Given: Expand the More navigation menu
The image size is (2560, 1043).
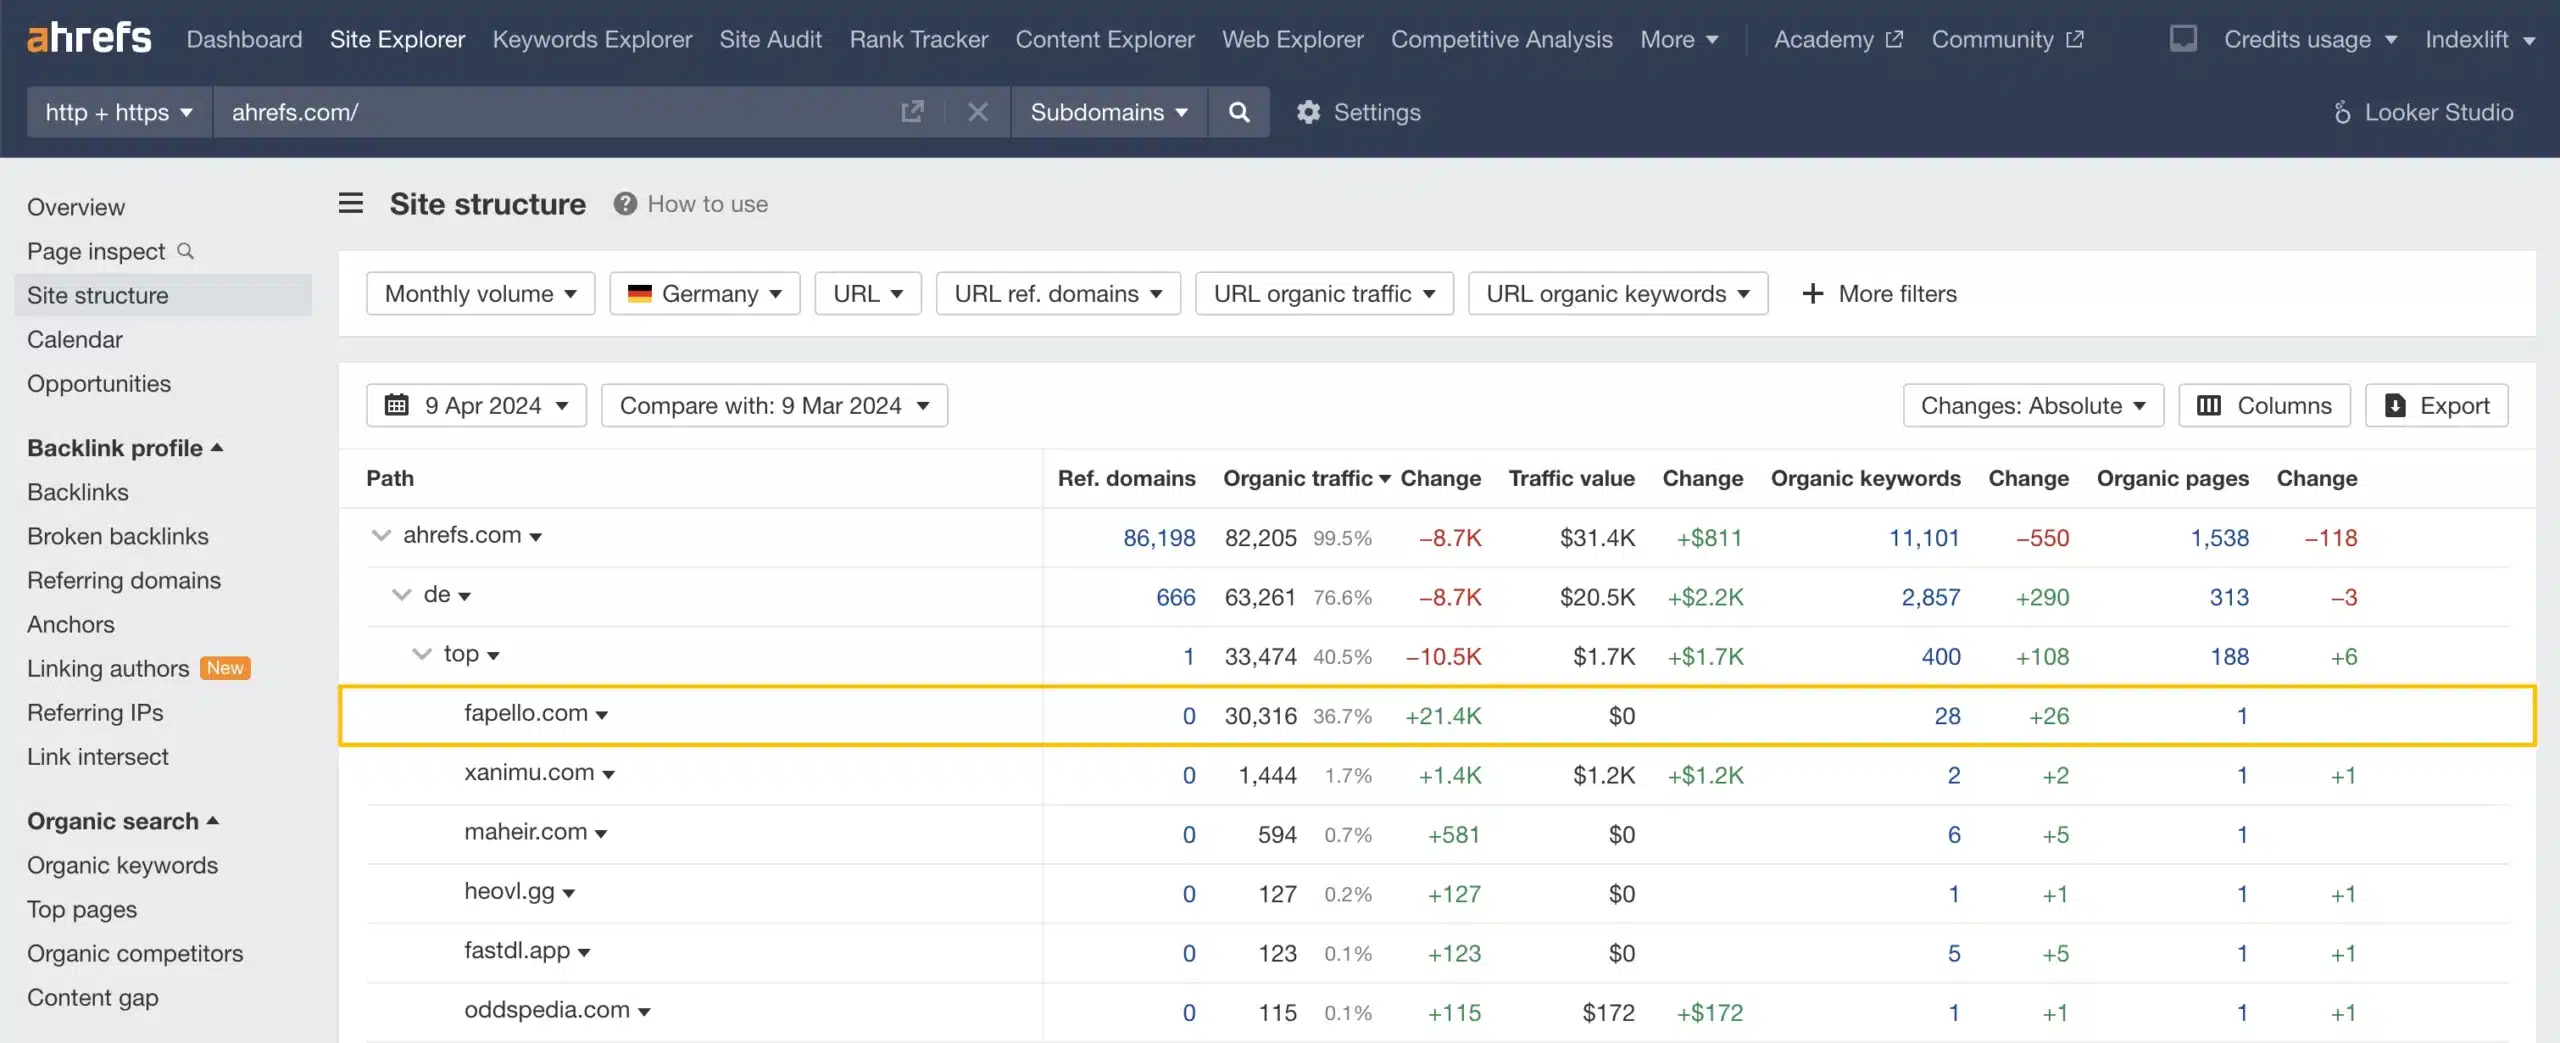Looking at the screenshot, I should click(1679, 39).
